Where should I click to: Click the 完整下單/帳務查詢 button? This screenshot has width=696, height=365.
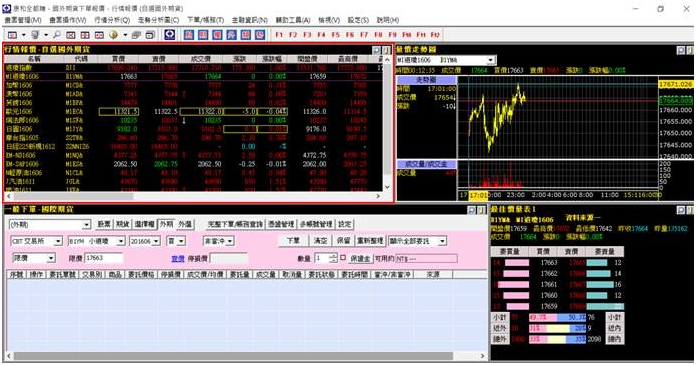(235, 224)
